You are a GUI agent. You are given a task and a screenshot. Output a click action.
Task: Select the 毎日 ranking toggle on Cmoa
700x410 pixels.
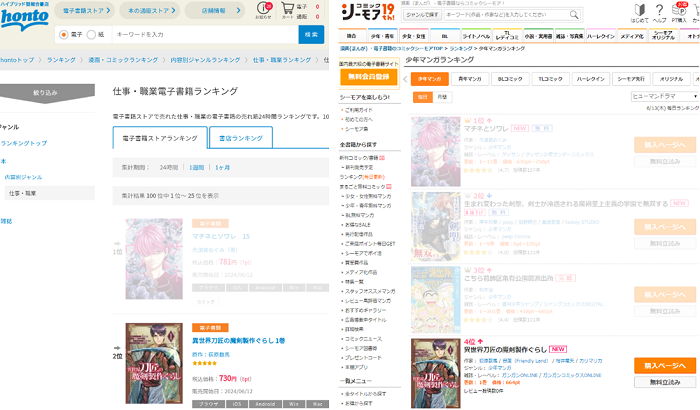click(x=422, y=97)
